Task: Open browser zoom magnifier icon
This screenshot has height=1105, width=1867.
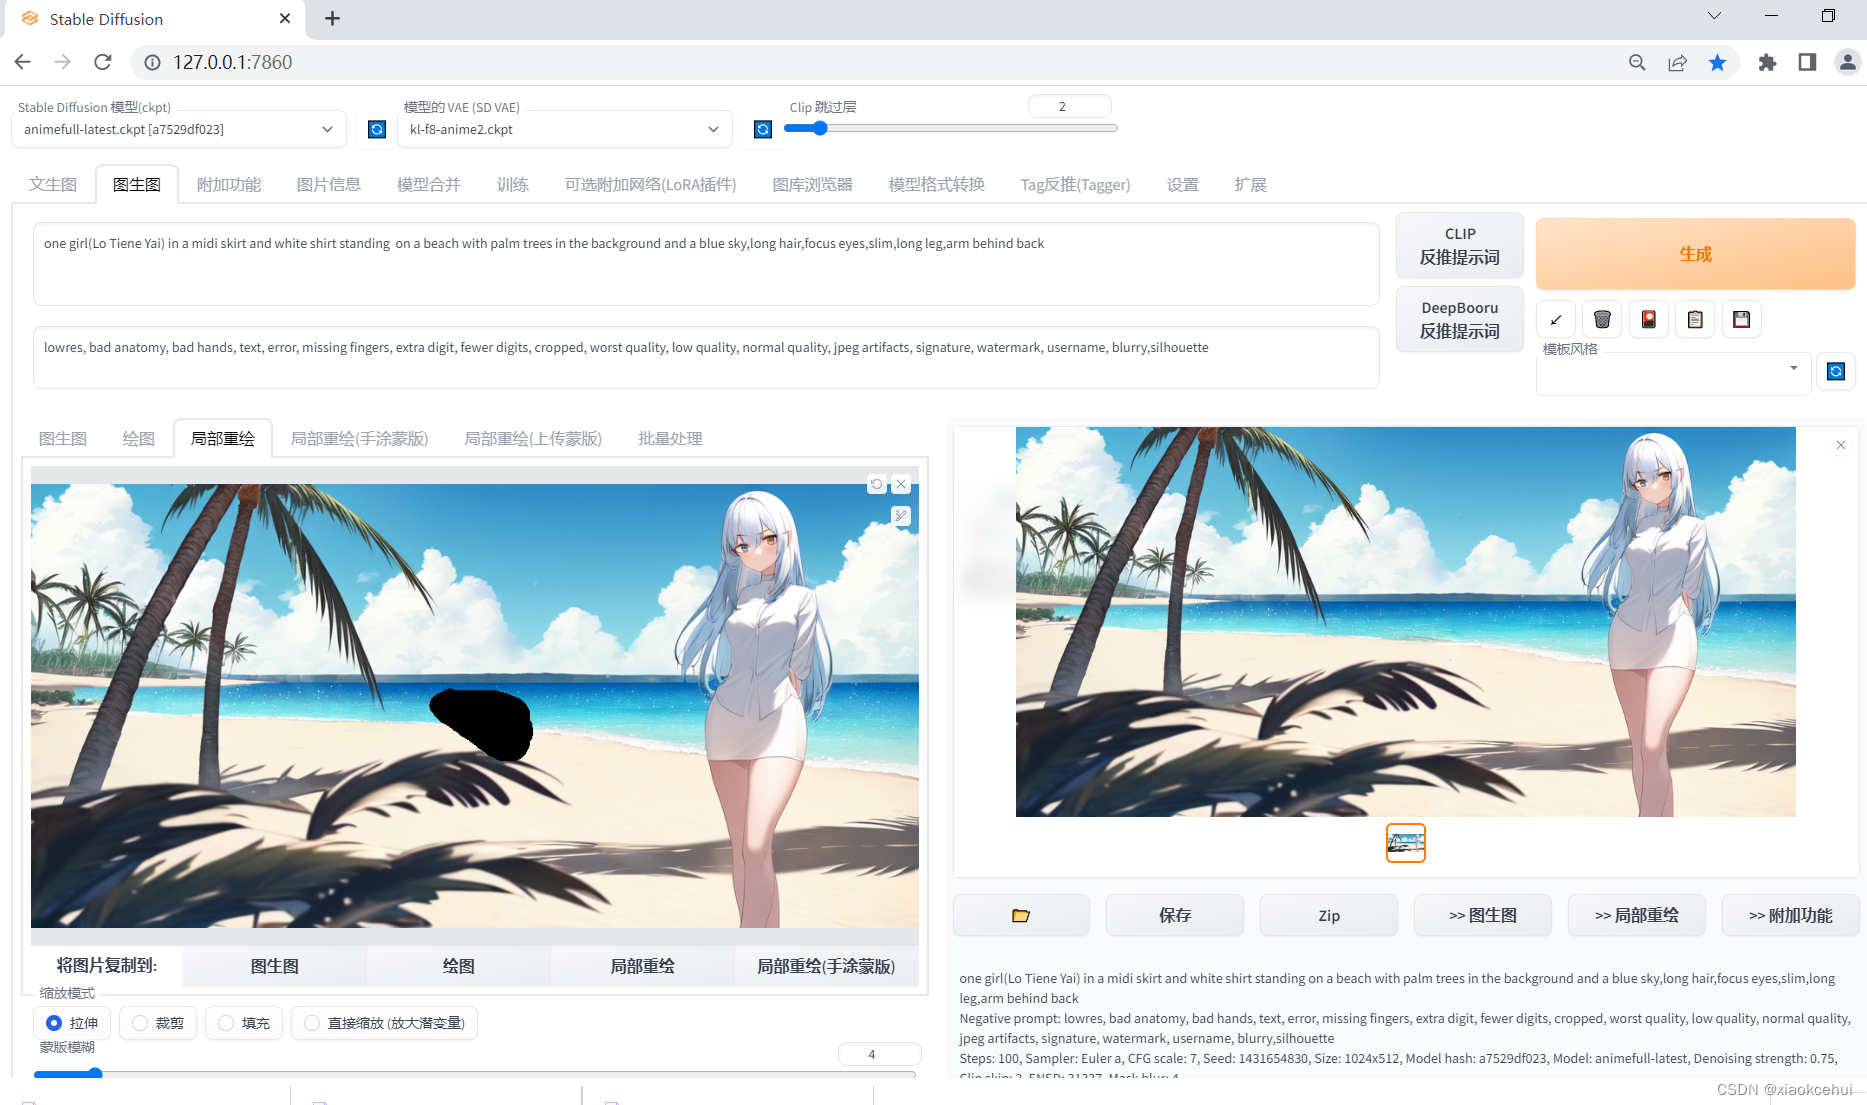Action: click(1637, 63)
